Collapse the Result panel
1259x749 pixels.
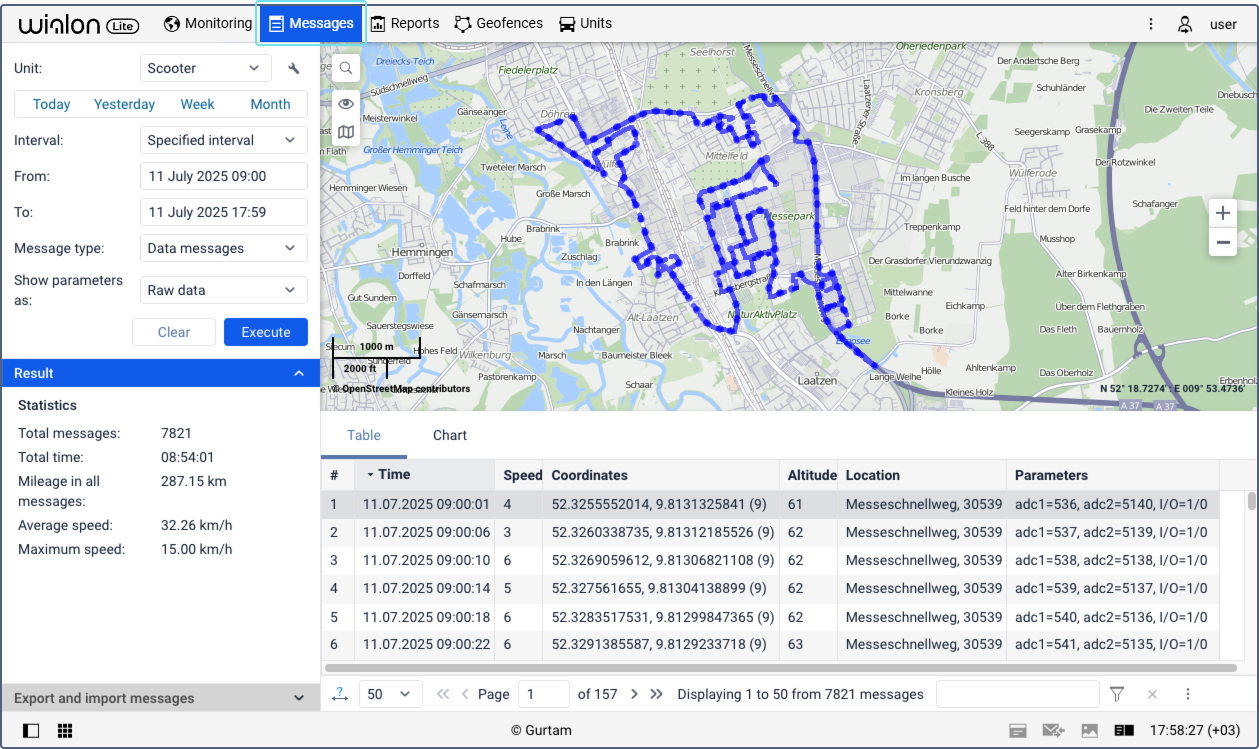click(298, 373)
